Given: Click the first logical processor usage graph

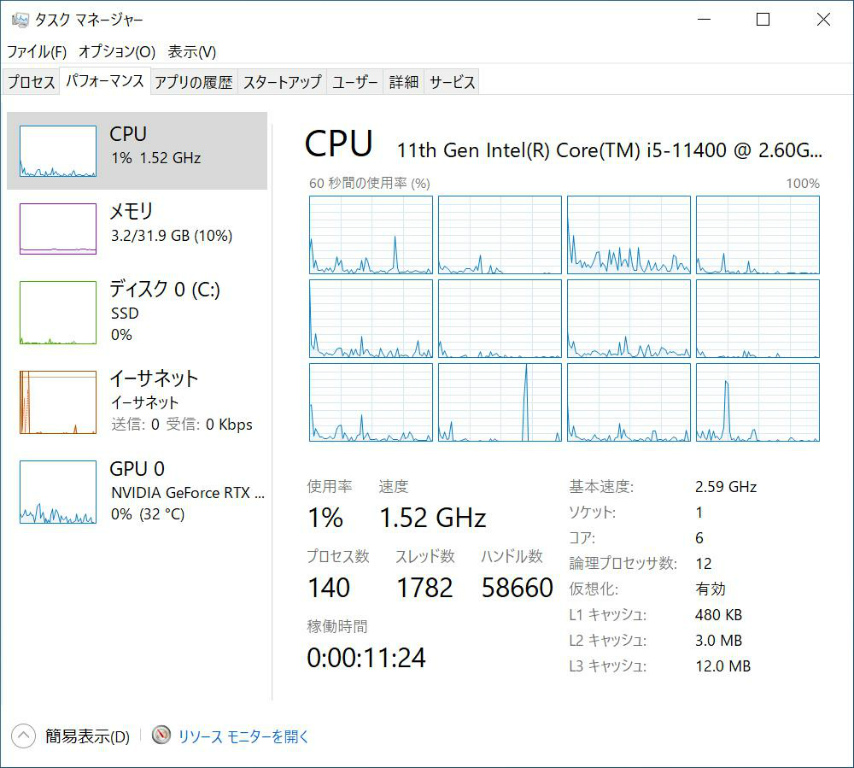Looking at the screenshot, I should tap(371, 235).
